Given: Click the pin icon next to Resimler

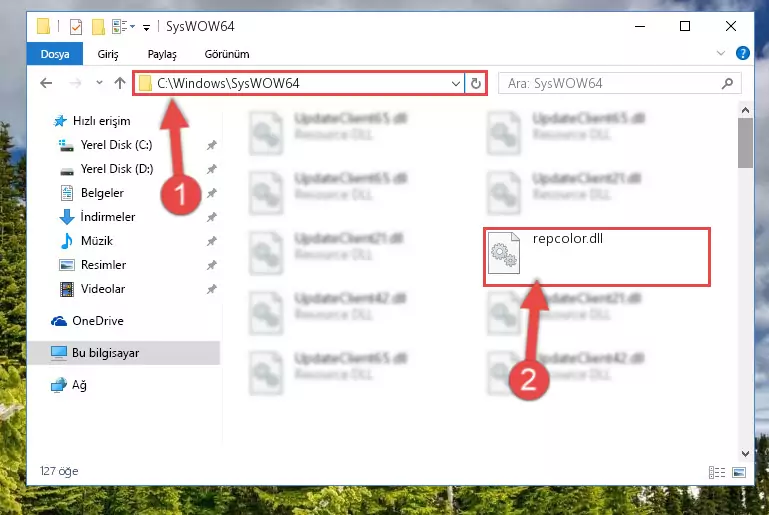Looking at the screenshot, I should click(211, 265).
